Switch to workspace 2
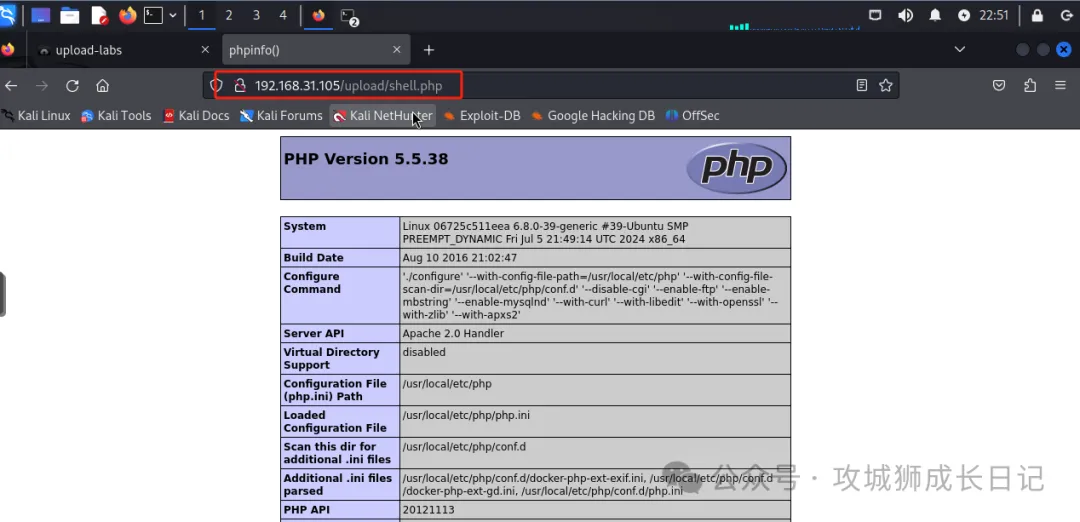This screenshot has width=1080, height=522. [x=229, y=15]
